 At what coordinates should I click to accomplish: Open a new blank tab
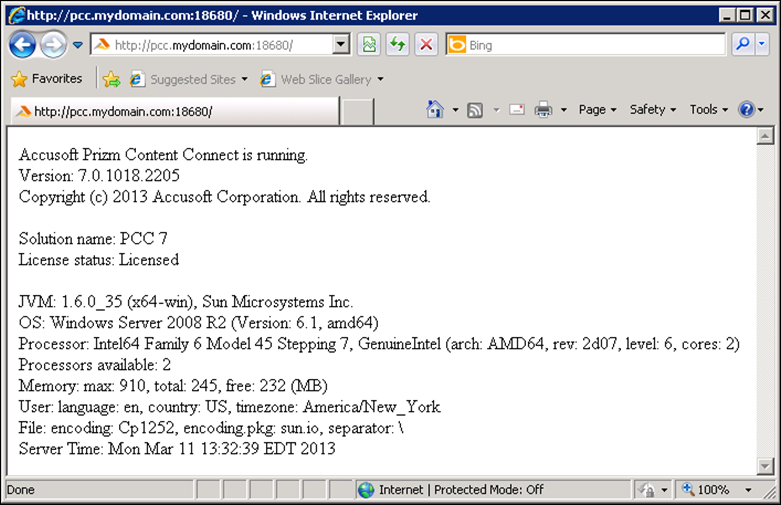coord(358,111)
